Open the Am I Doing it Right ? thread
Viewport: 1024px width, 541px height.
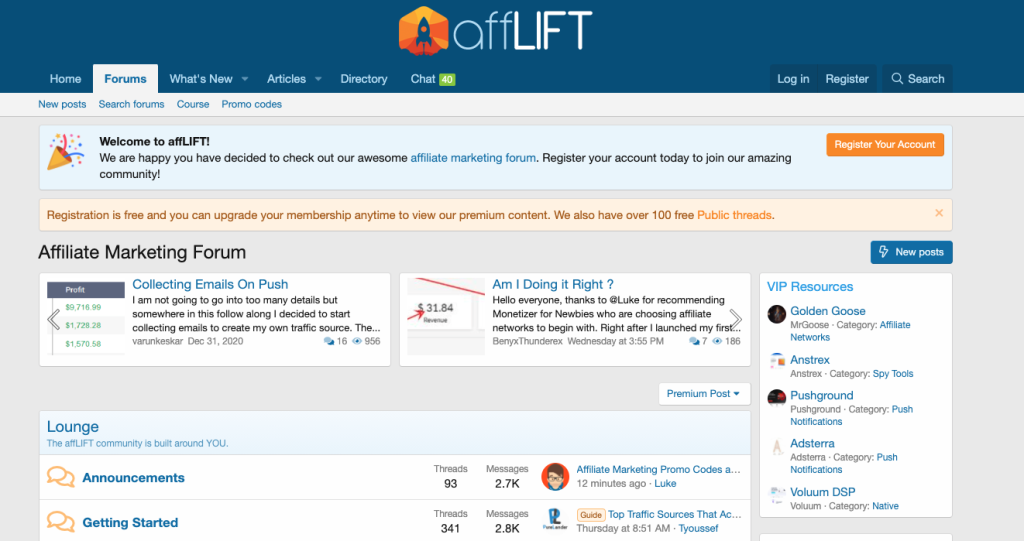coord(552,284)
